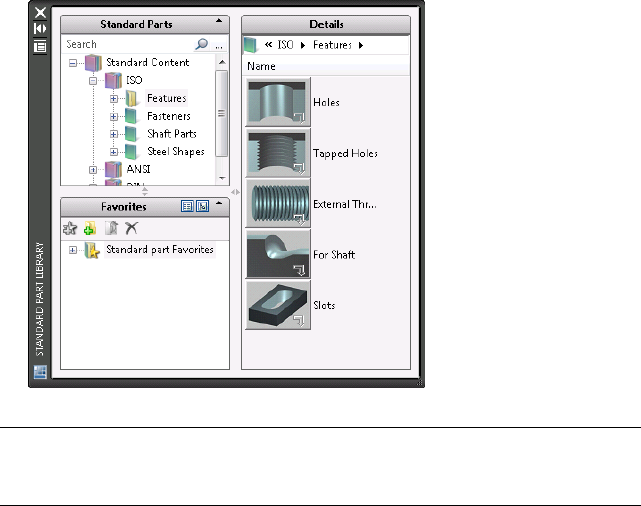Image resolution: width=641 pixels, height=506 pixels.
Task: Click the delete favorite X icon
Action: 131,228
